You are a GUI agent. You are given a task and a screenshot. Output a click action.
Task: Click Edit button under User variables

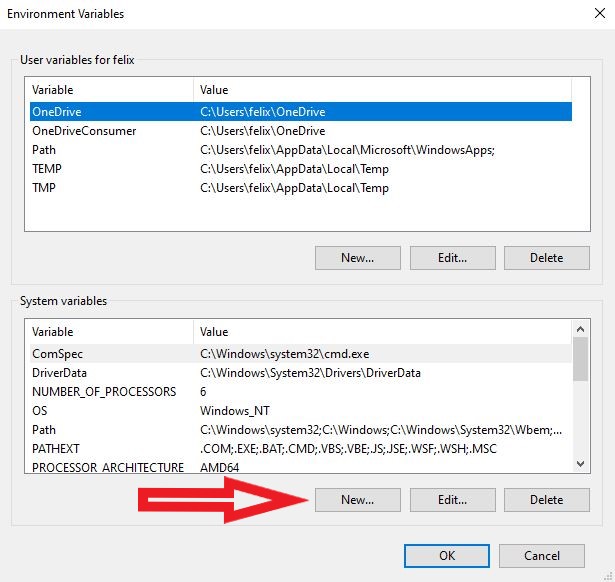452,257
